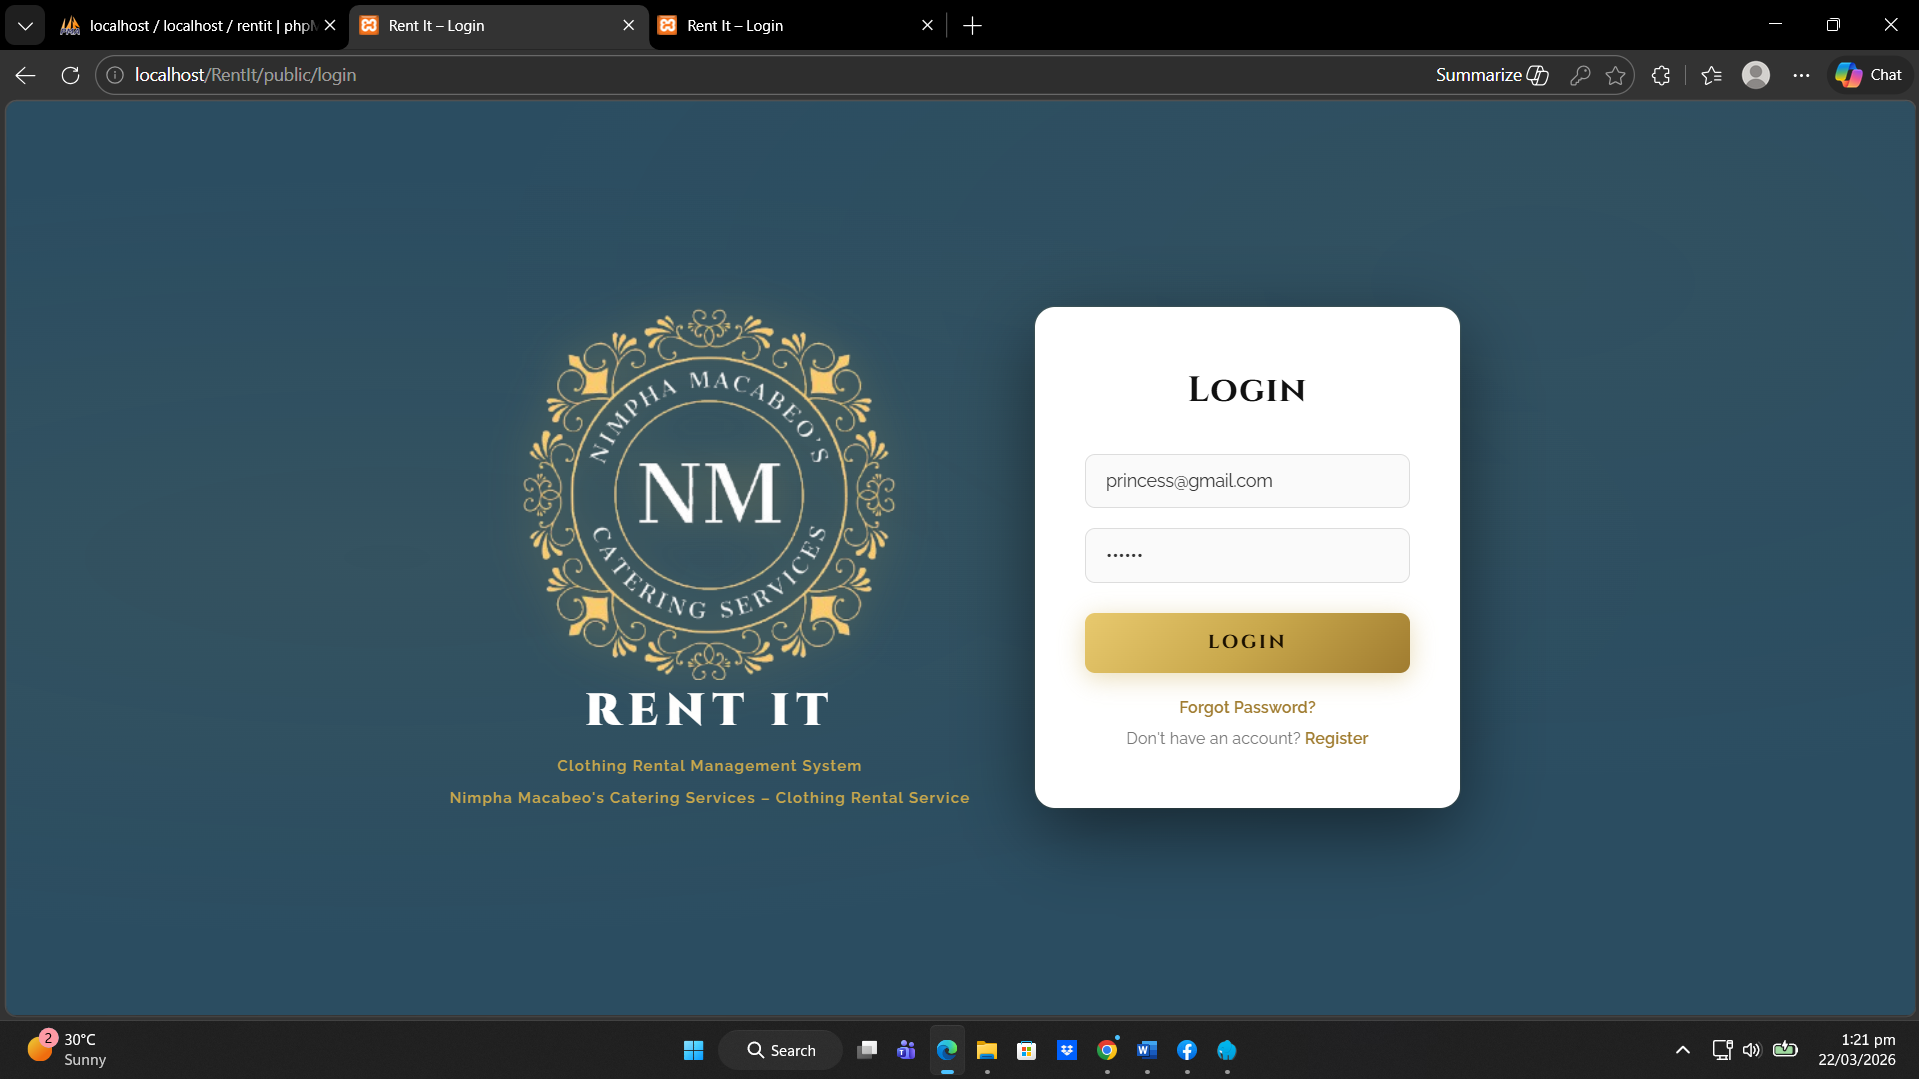Open Copilot Chat button
This screenshot has height=1079, width=1919.
[1869, 75]
